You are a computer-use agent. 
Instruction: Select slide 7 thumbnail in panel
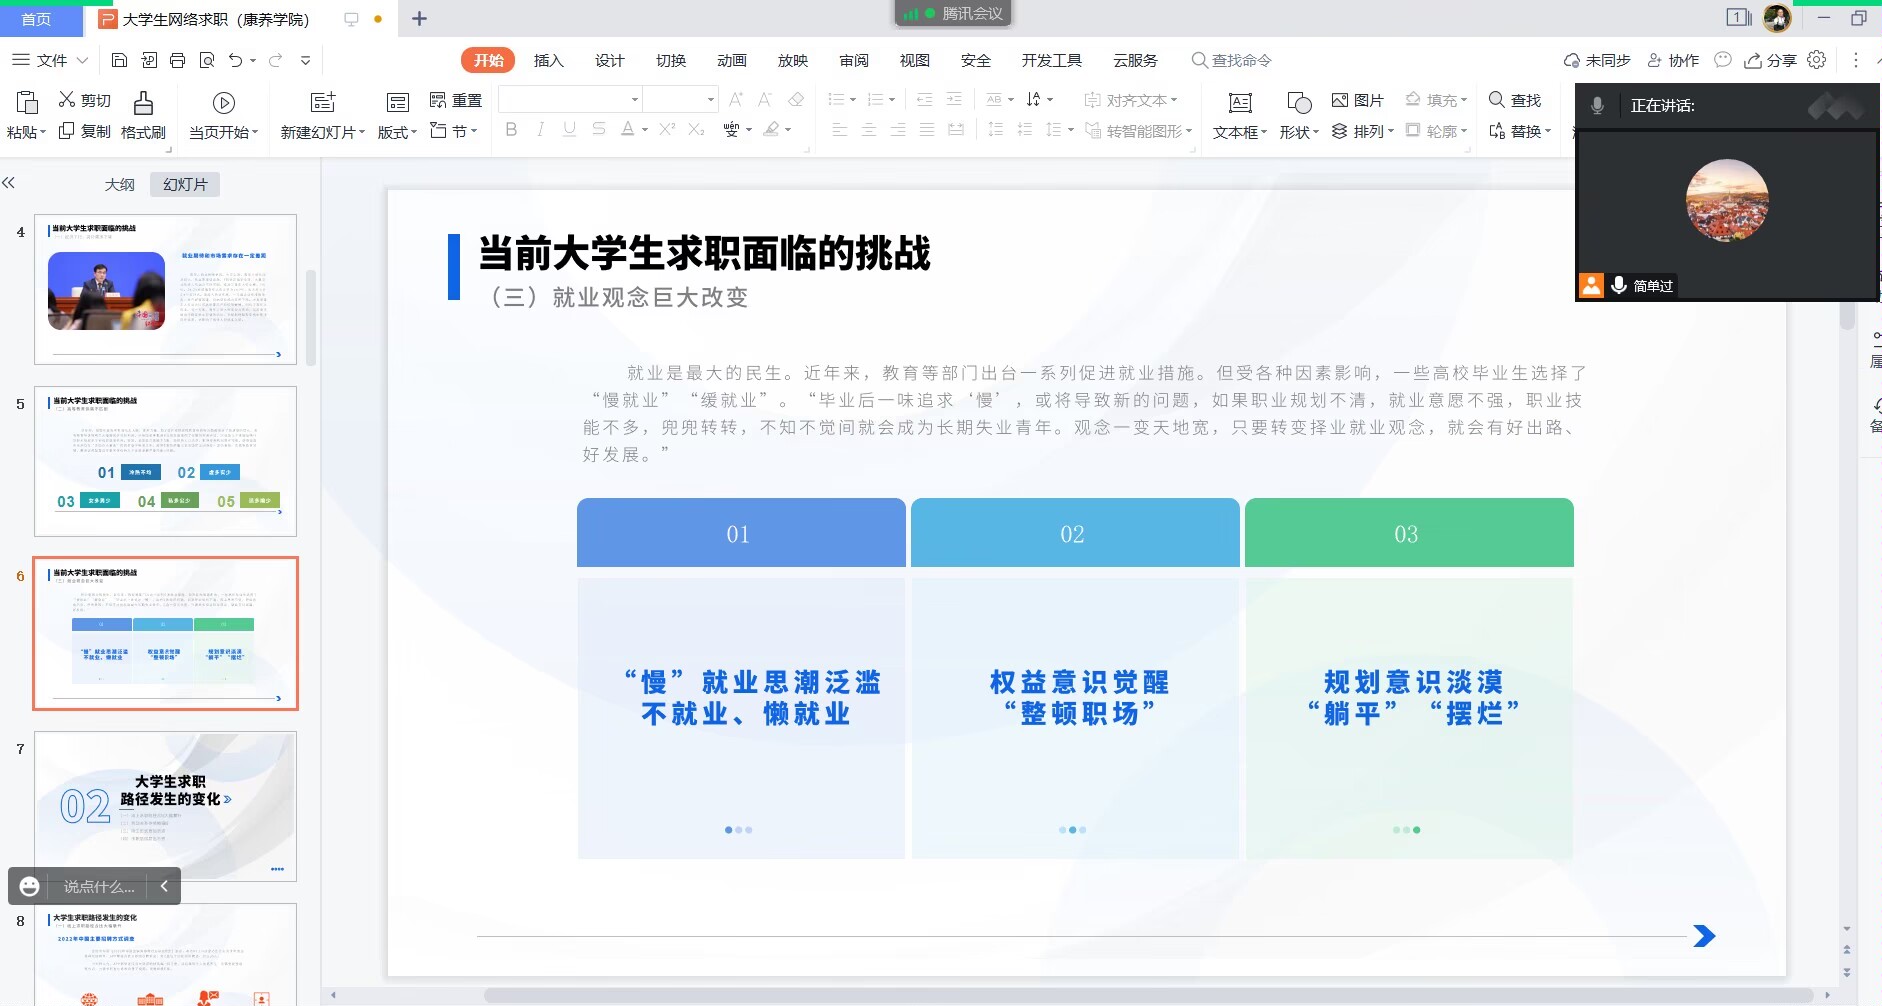coord(166,805)
